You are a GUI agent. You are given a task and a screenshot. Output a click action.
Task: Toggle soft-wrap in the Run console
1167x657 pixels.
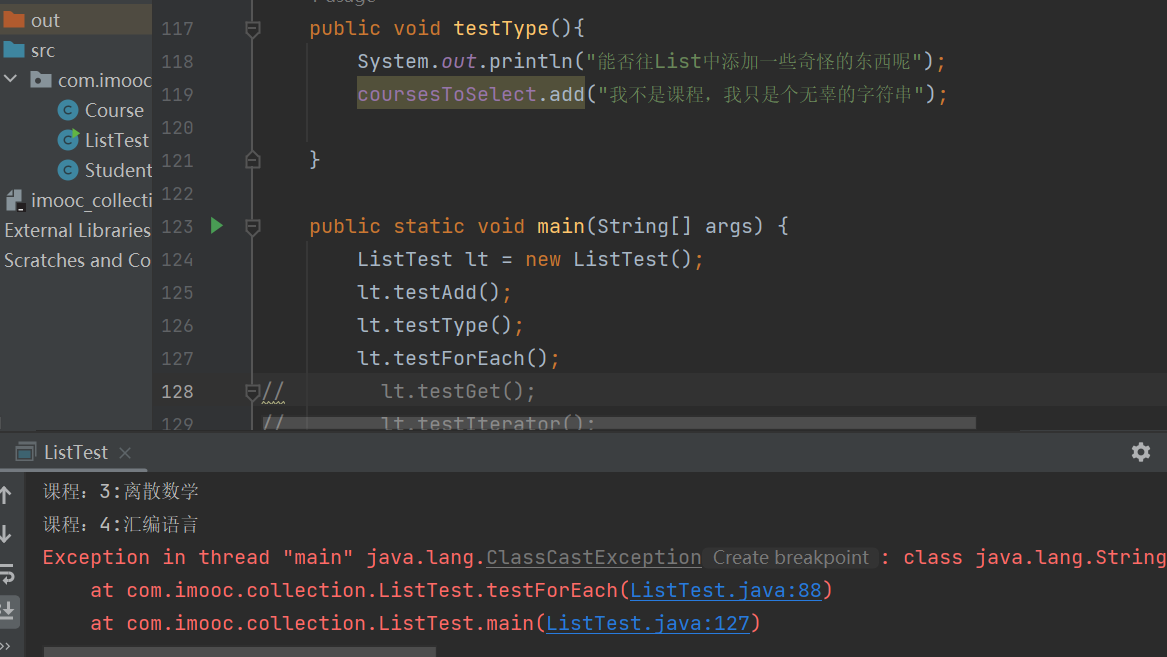click(7, 573)
